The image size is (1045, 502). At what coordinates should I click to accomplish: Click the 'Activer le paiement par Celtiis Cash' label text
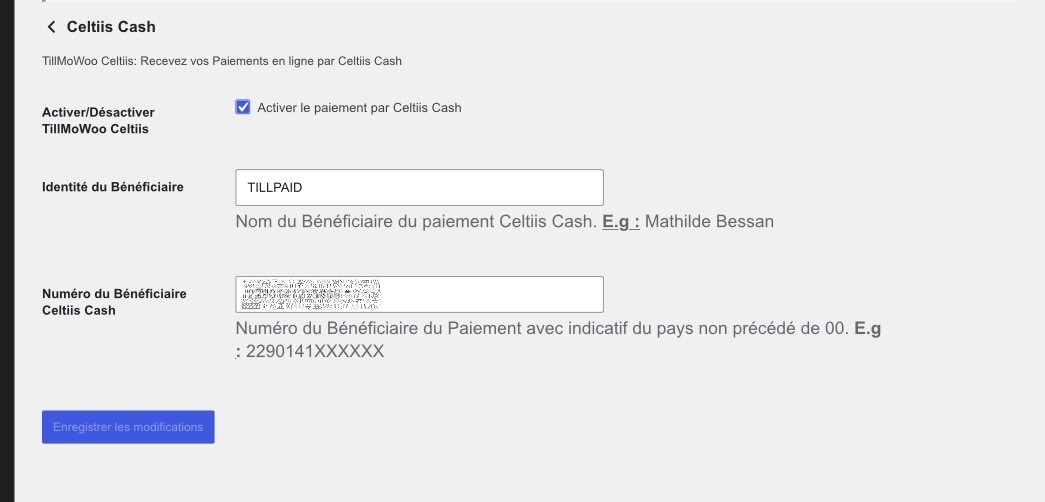359,107
